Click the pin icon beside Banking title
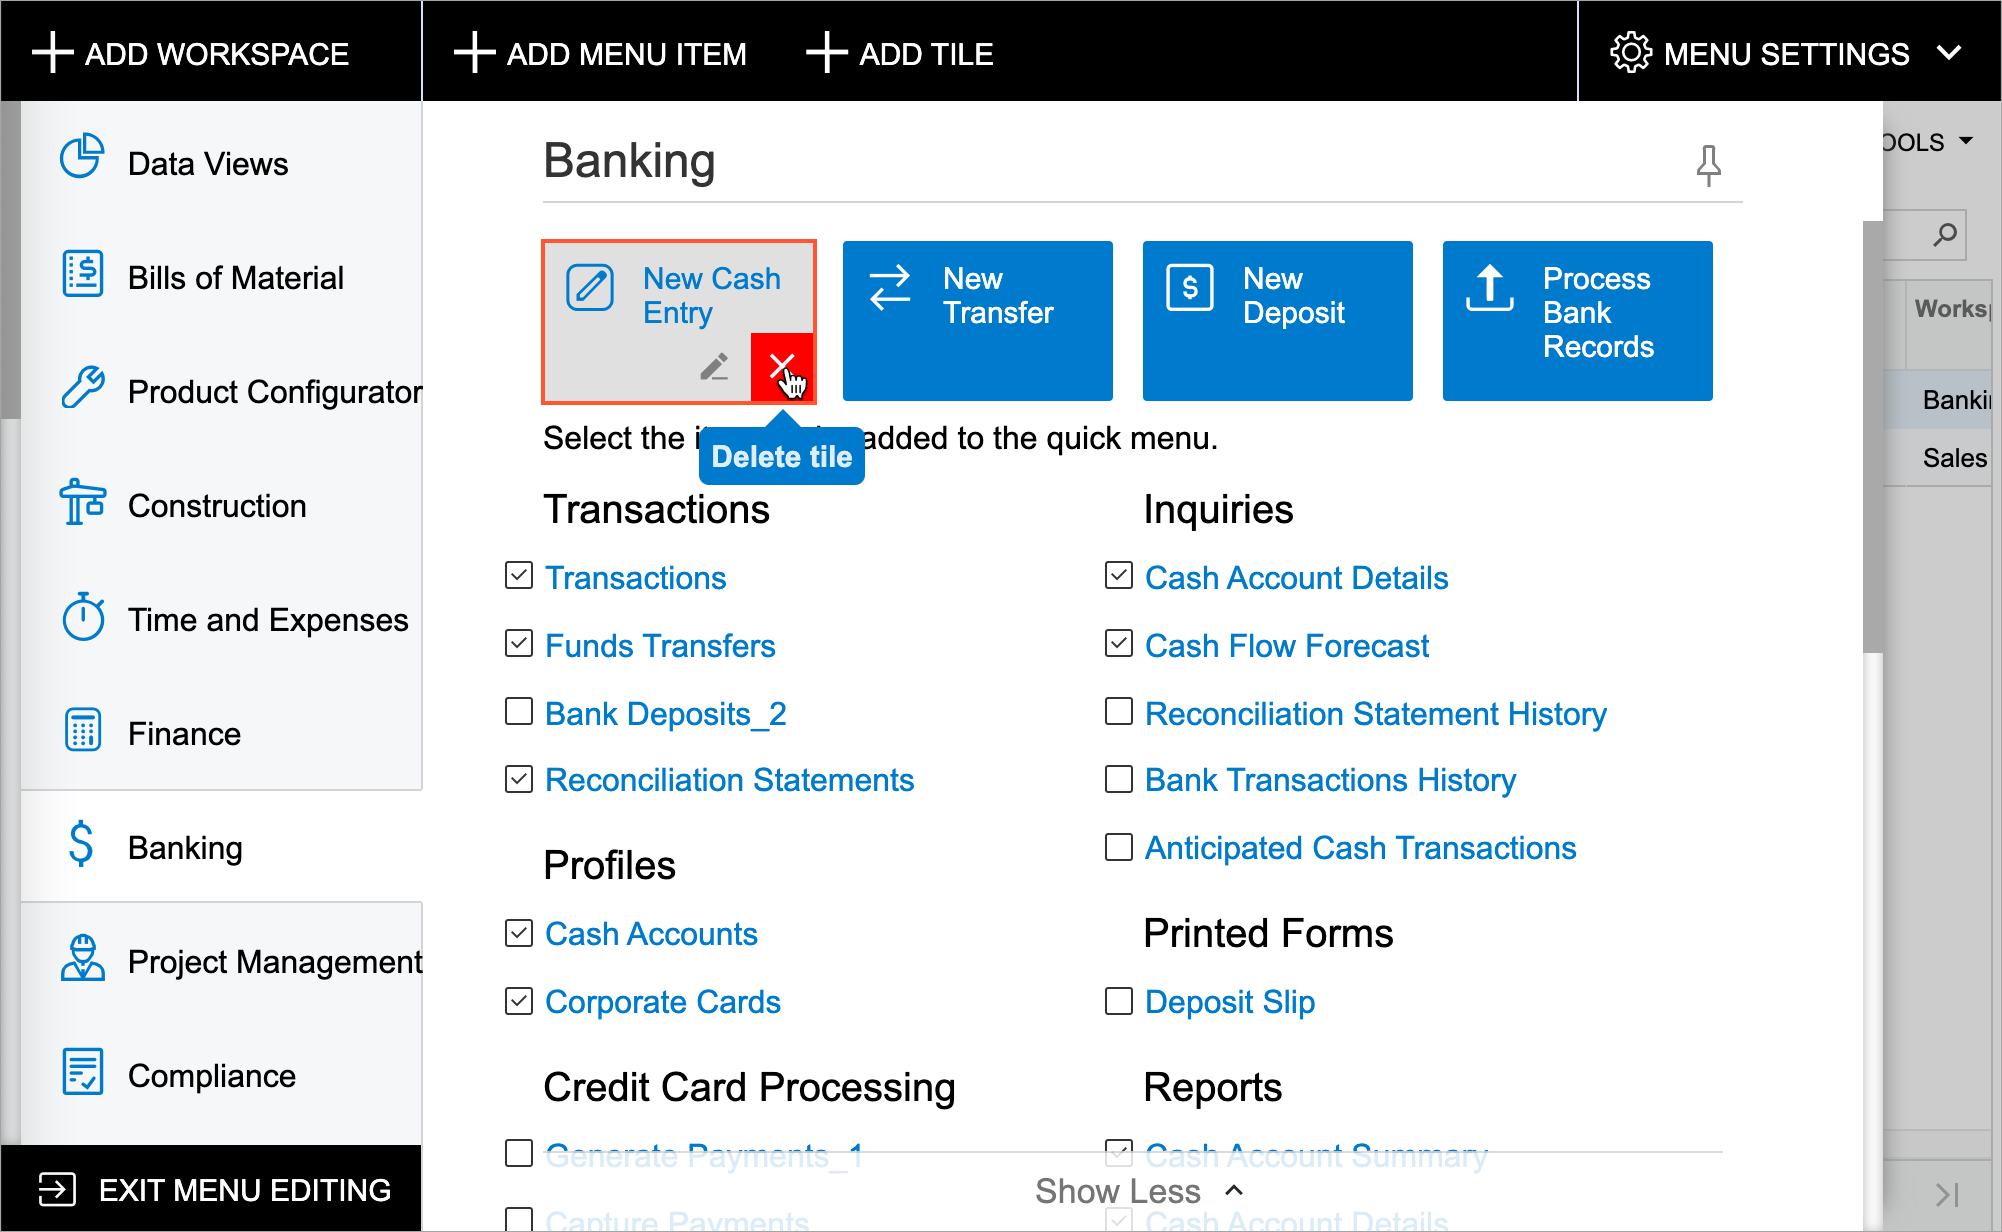 (x=1708, y=165)
